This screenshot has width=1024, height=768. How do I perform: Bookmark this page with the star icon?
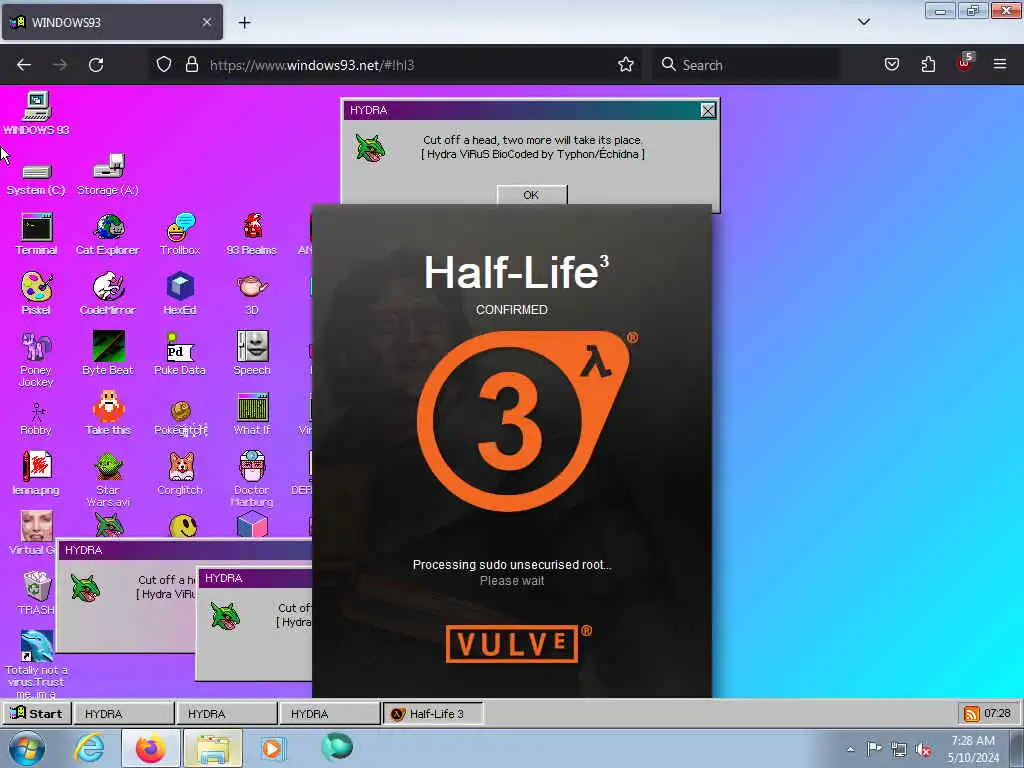[x=626, y=65]
